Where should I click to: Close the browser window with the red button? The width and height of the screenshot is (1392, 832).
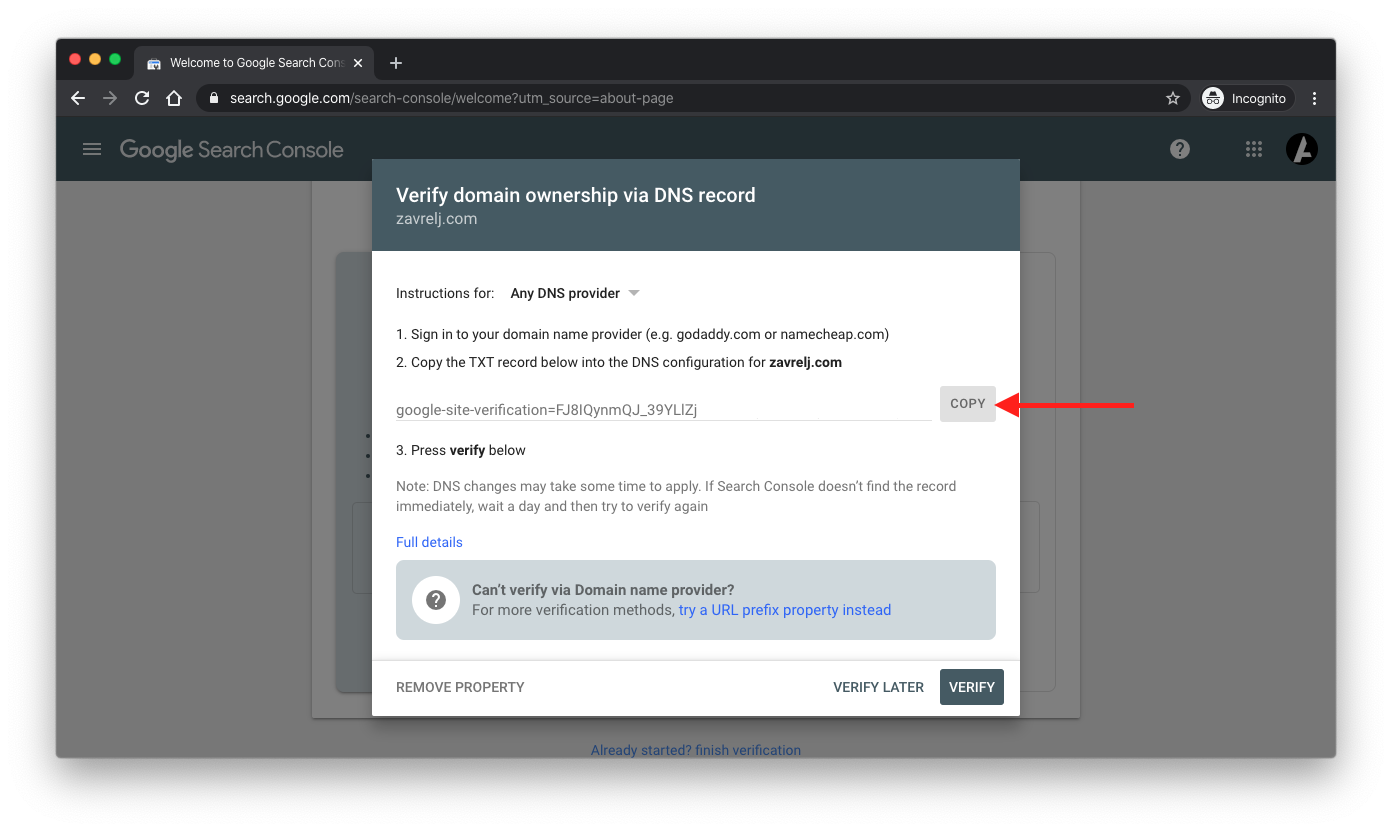(75, 60)
